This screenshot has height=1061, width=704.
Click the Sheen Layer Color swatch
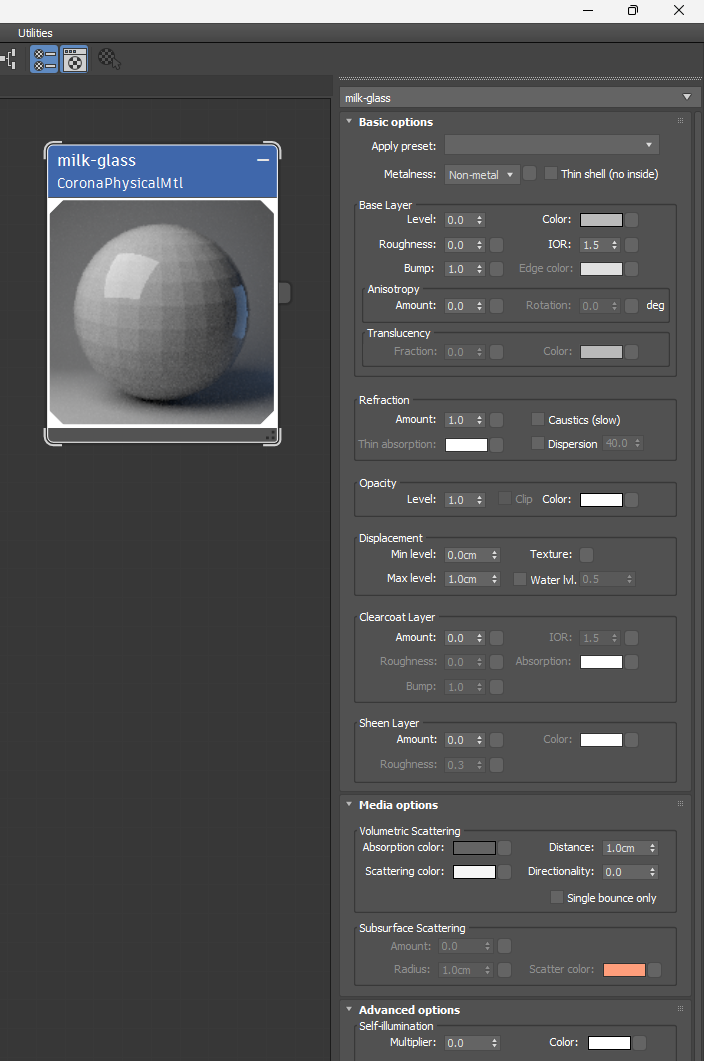pos(601,740)
